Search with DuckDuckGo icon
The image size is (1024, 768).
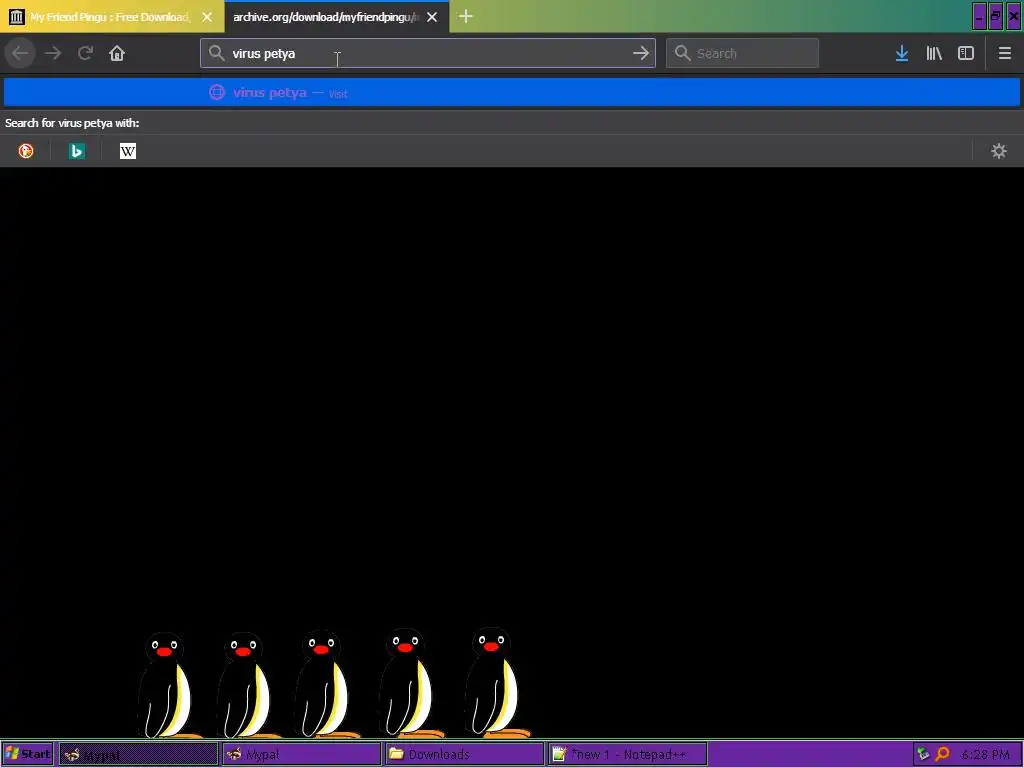click(x=26, y=151)
